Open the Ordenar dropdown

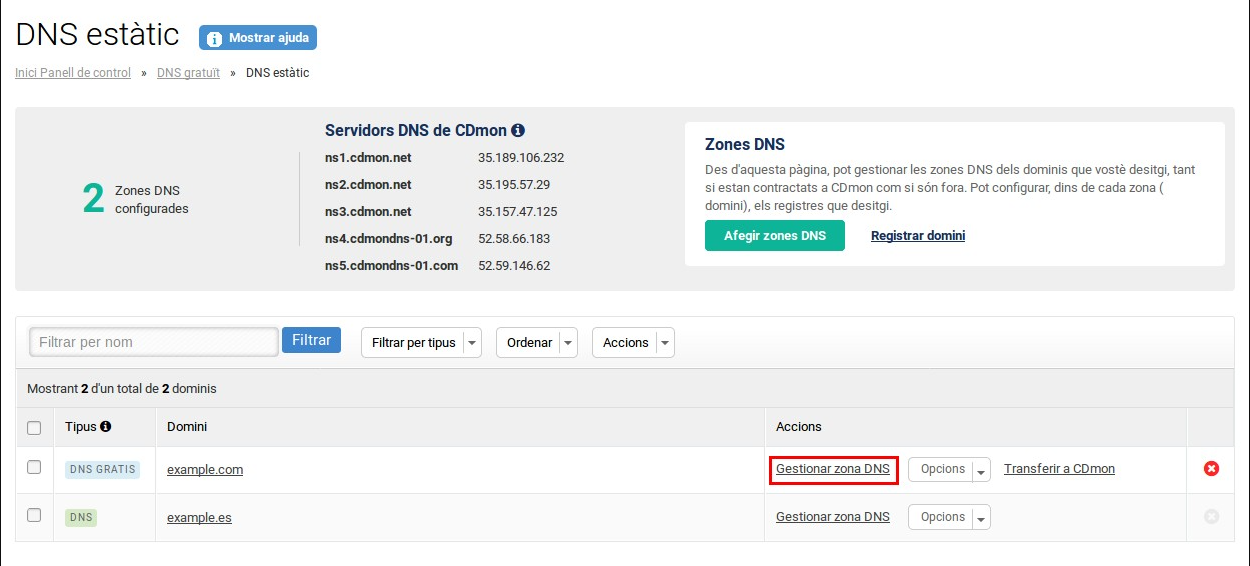click(537, 342)
